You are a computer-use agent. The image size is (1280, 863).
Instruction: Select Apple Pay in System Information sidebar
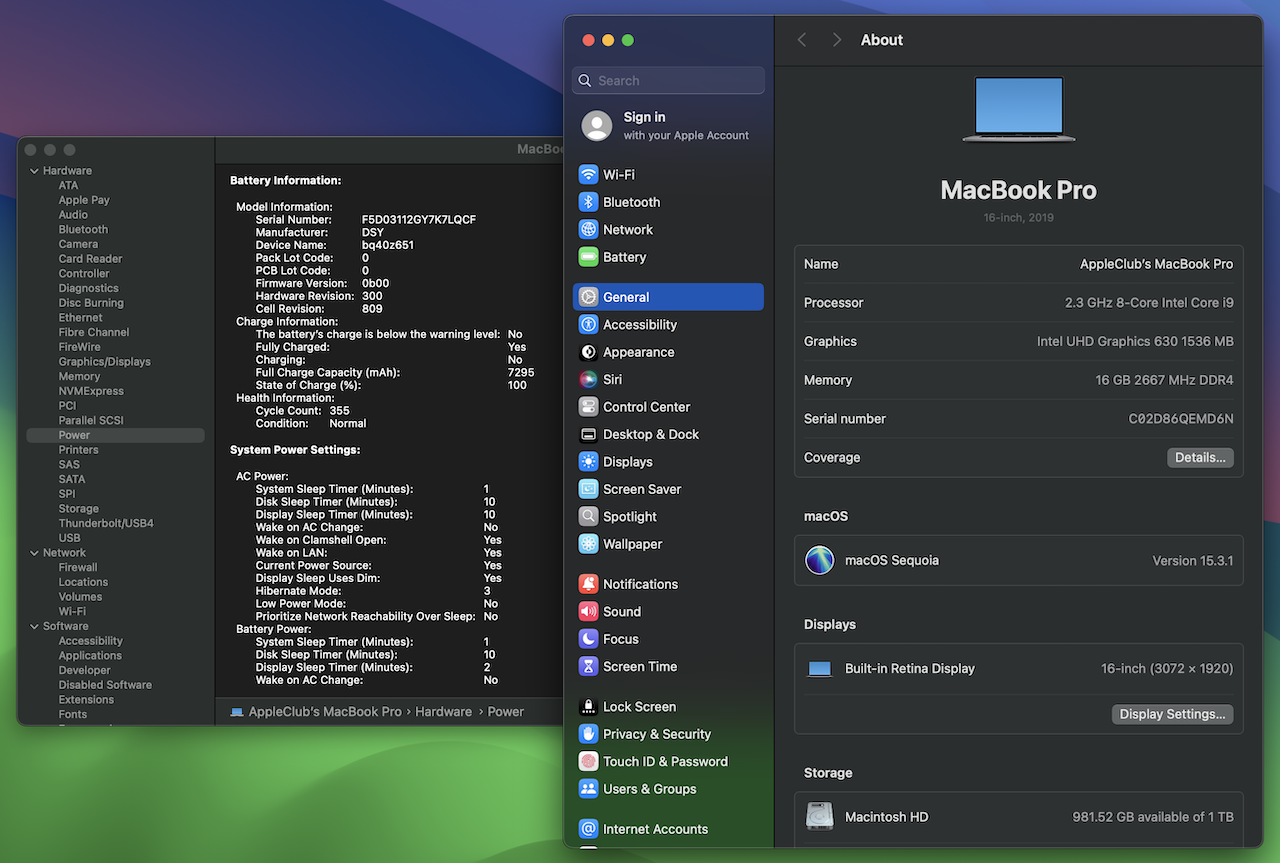(84, 200)
